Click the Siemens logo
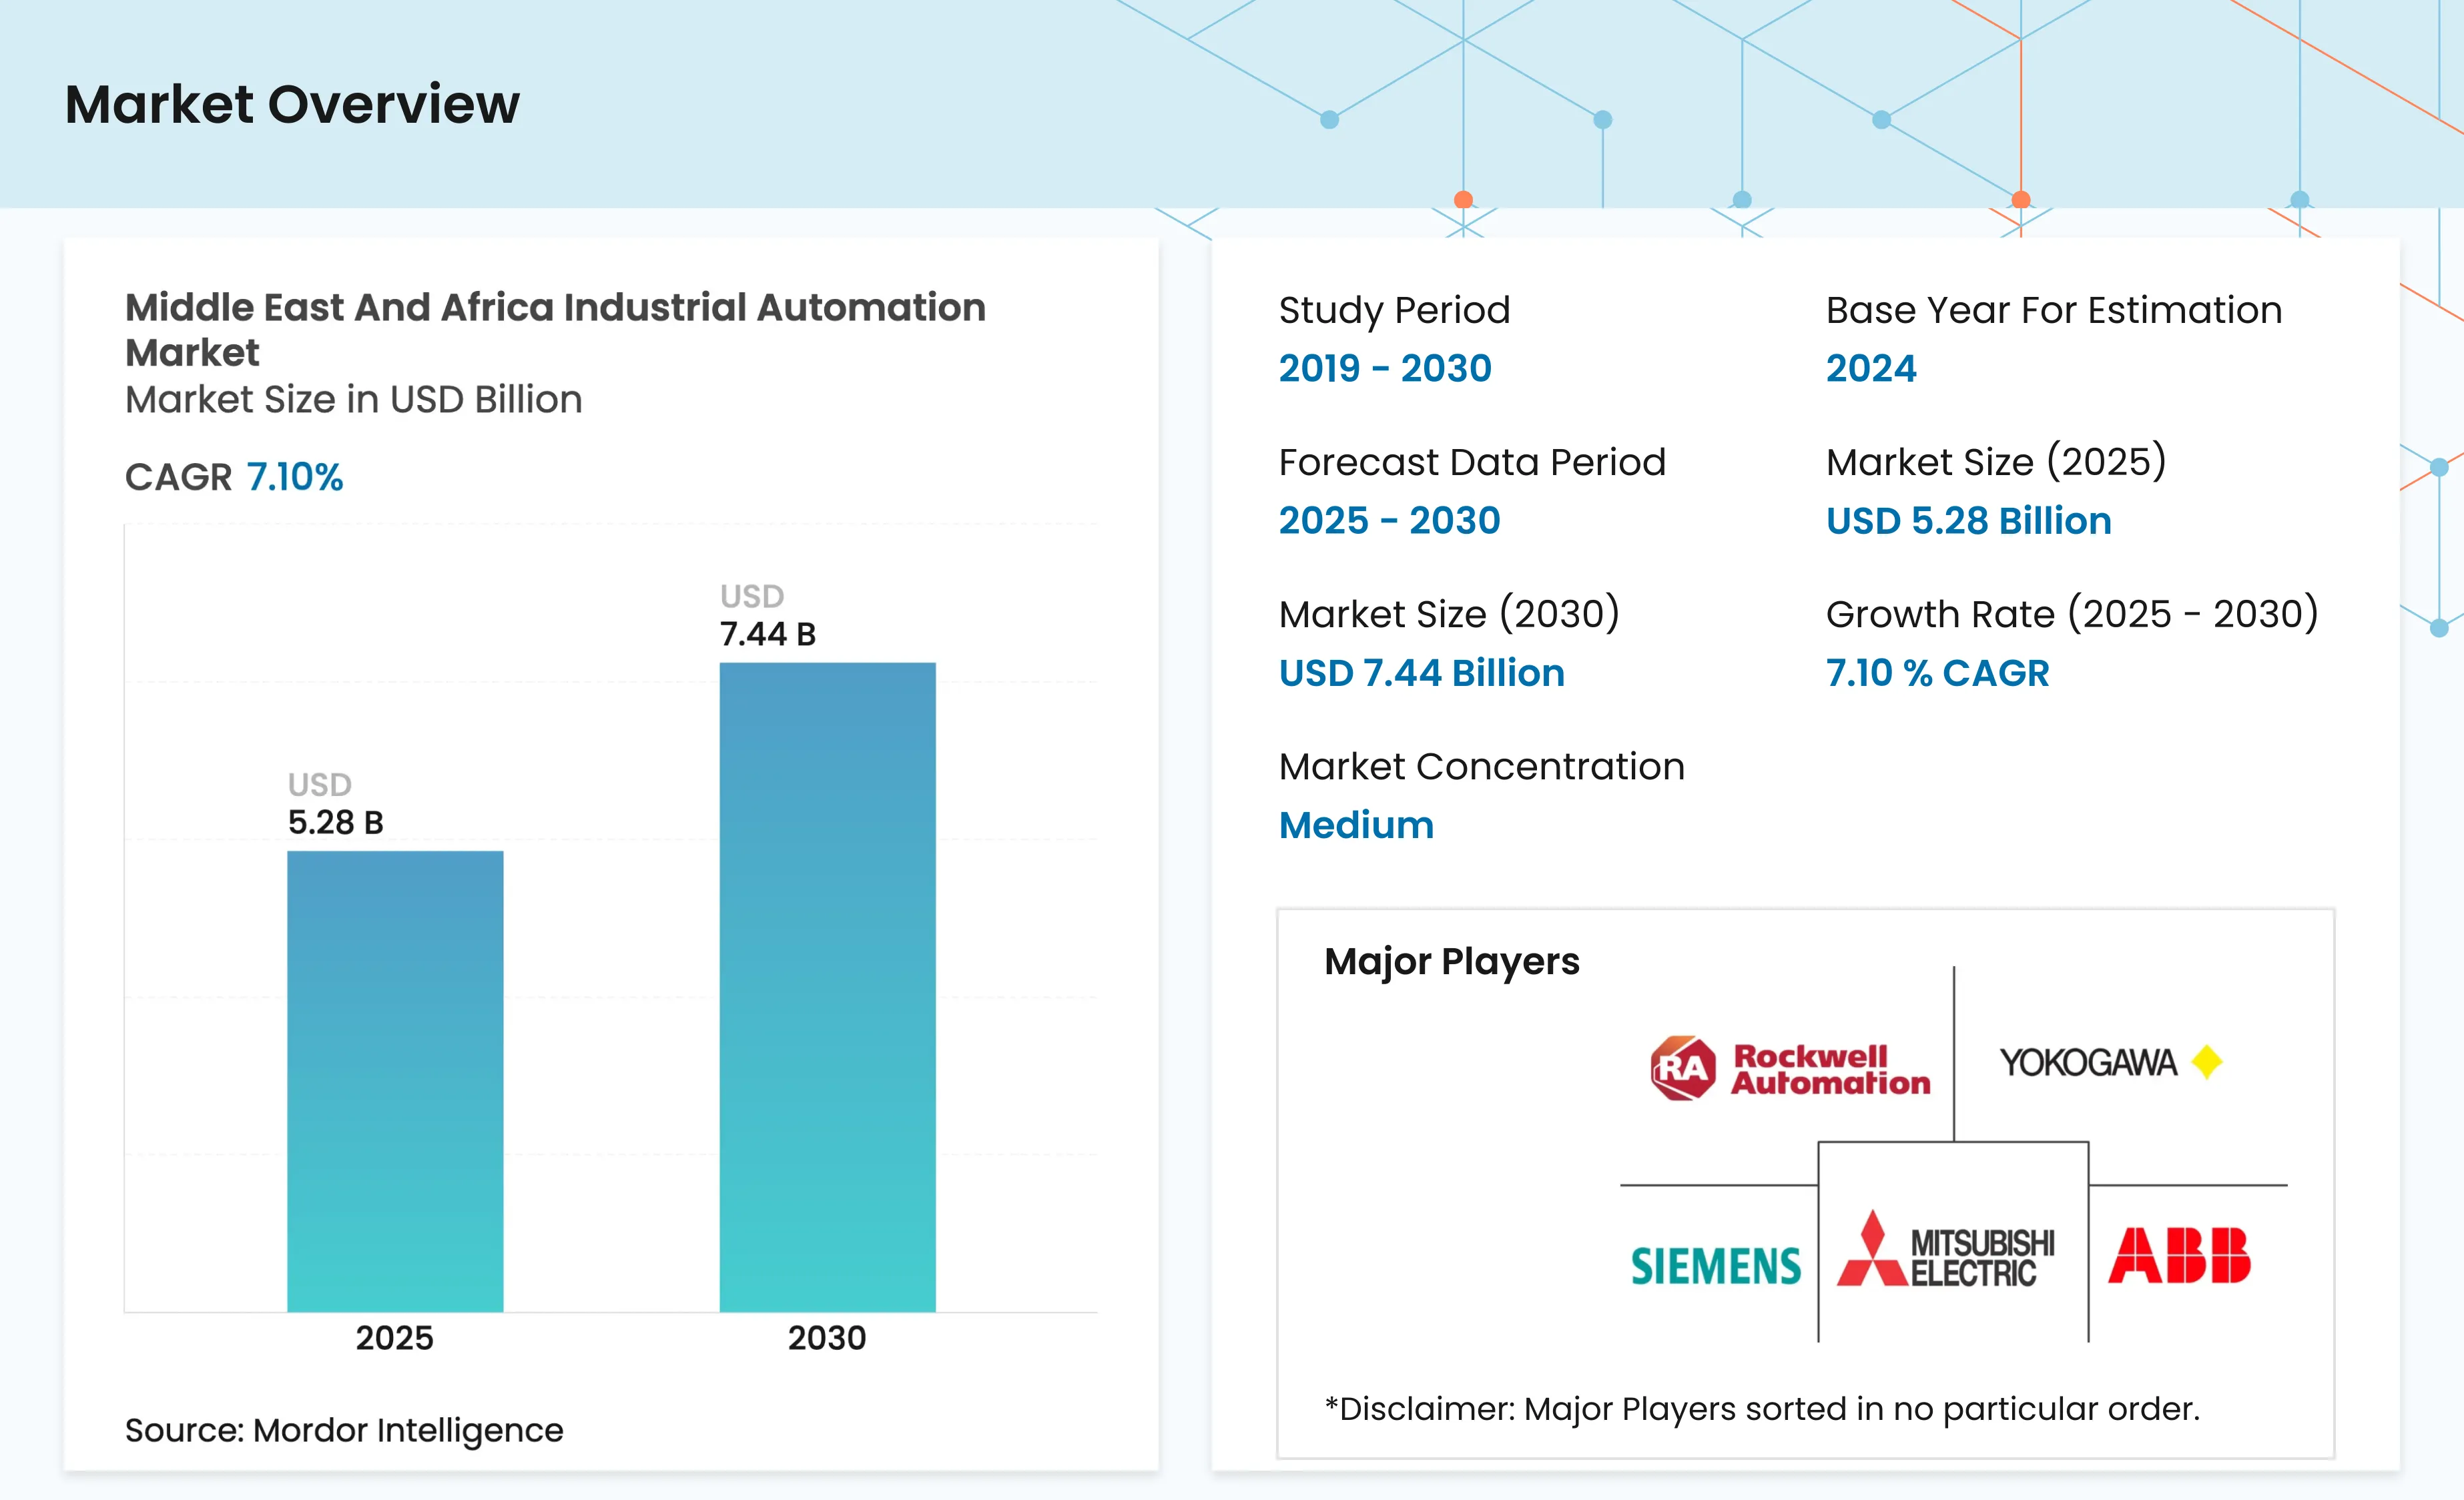 click(1716, 1266)
